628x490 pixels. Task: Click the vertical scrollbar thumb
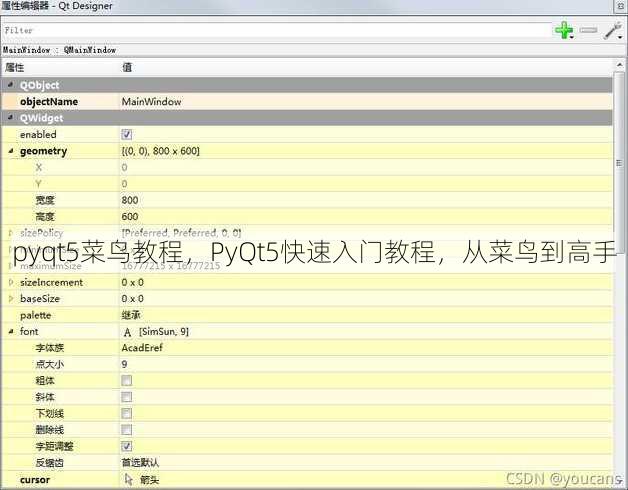[620, 163]
